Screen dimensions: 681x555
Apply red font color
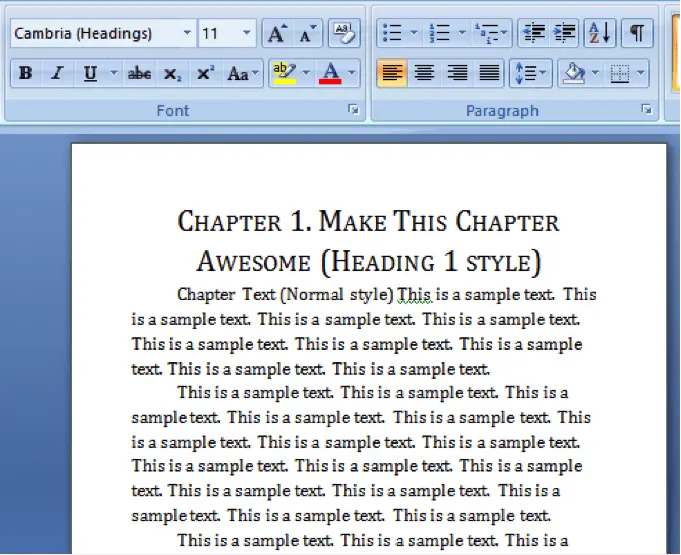tap(331, 73)
